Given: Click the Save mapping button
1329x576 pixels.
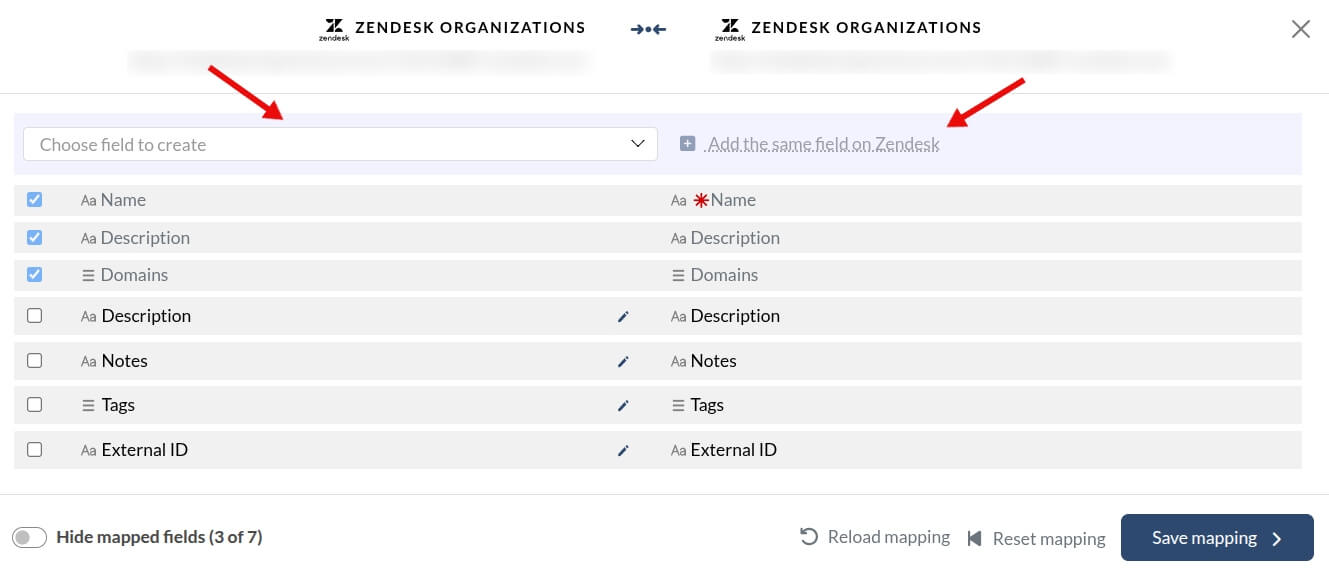Looking at the screenshot, I should point(1217,538).
